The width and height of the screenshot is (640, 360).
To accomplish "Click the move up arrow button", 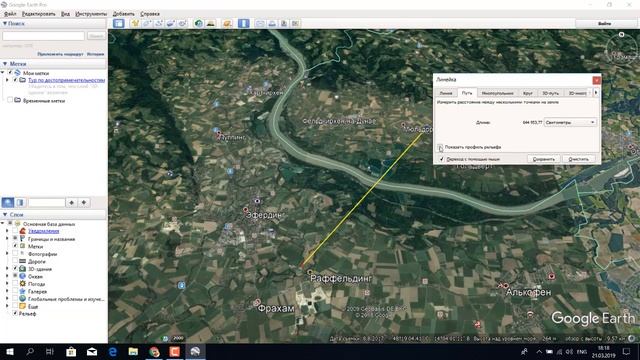I will 71,202.
